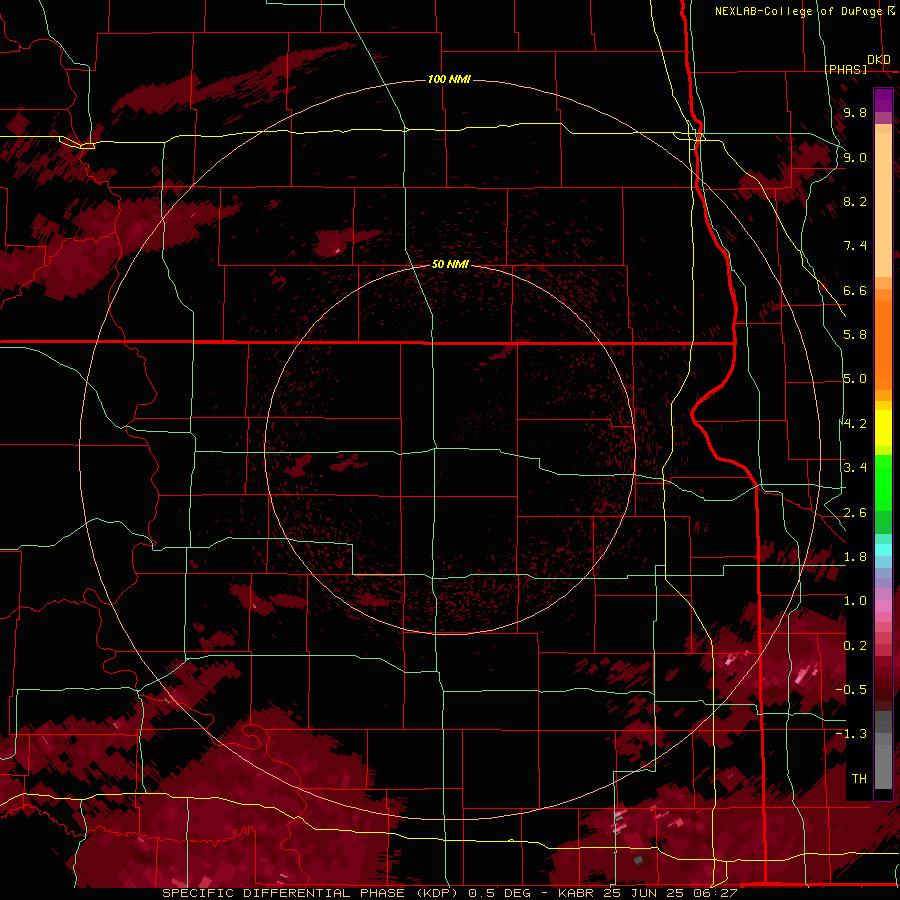Click the DKD unit label

coord(879,60)
